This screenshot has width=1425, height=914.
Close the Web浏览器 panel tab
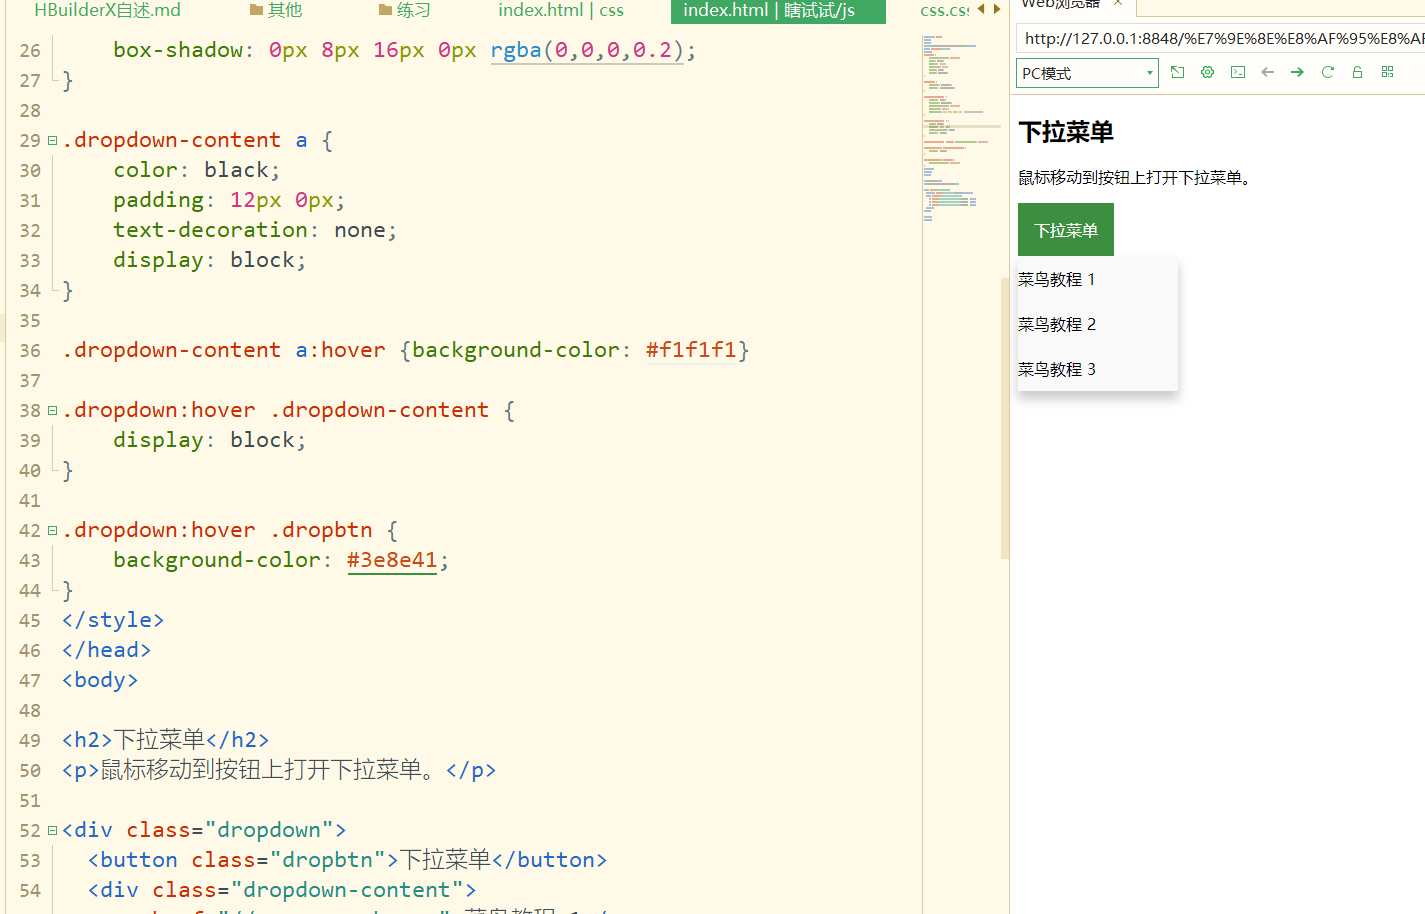pyautogui.click(x=1118, y=4)
